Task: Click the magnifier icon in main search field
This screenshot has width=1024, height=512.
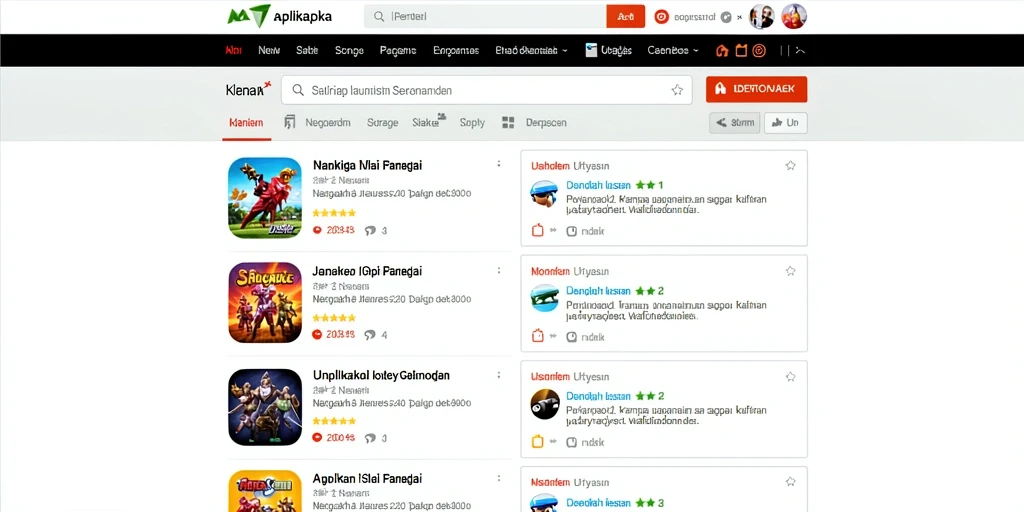Action: click(298, 90)
